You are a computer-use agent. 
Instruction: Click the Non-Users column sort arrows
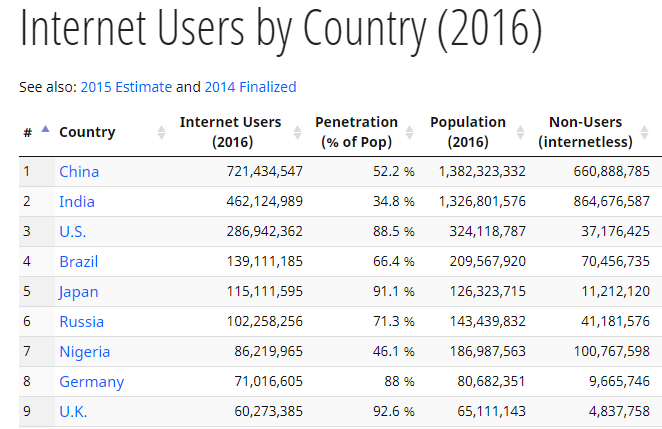644,133
